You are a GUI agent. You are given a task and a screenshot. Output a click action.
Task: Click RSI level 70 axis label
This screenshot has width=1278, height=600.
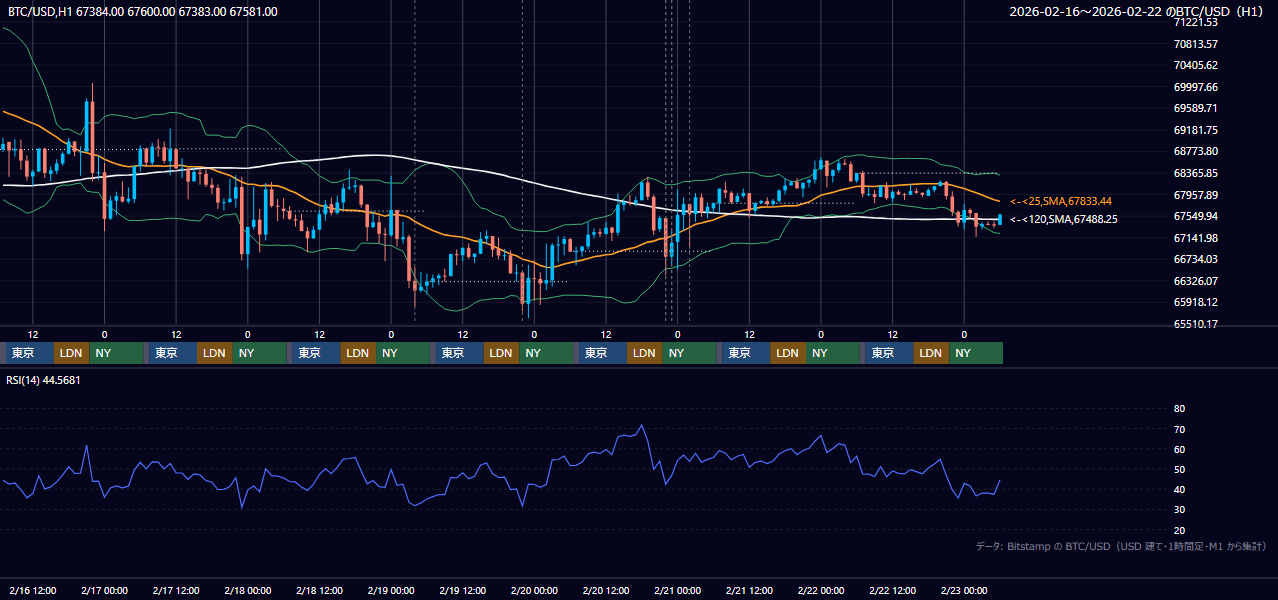[x=1179, y=429]
